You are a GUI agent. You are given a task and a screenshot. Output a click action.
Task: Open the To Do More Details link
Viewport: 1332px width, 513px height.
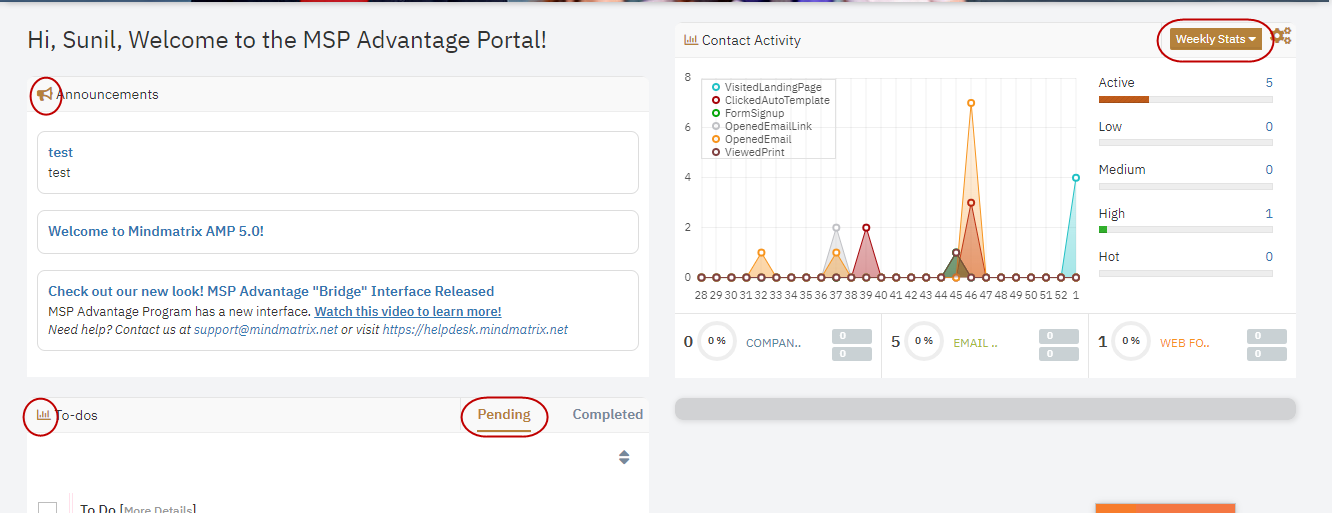[x=158, y=510]
